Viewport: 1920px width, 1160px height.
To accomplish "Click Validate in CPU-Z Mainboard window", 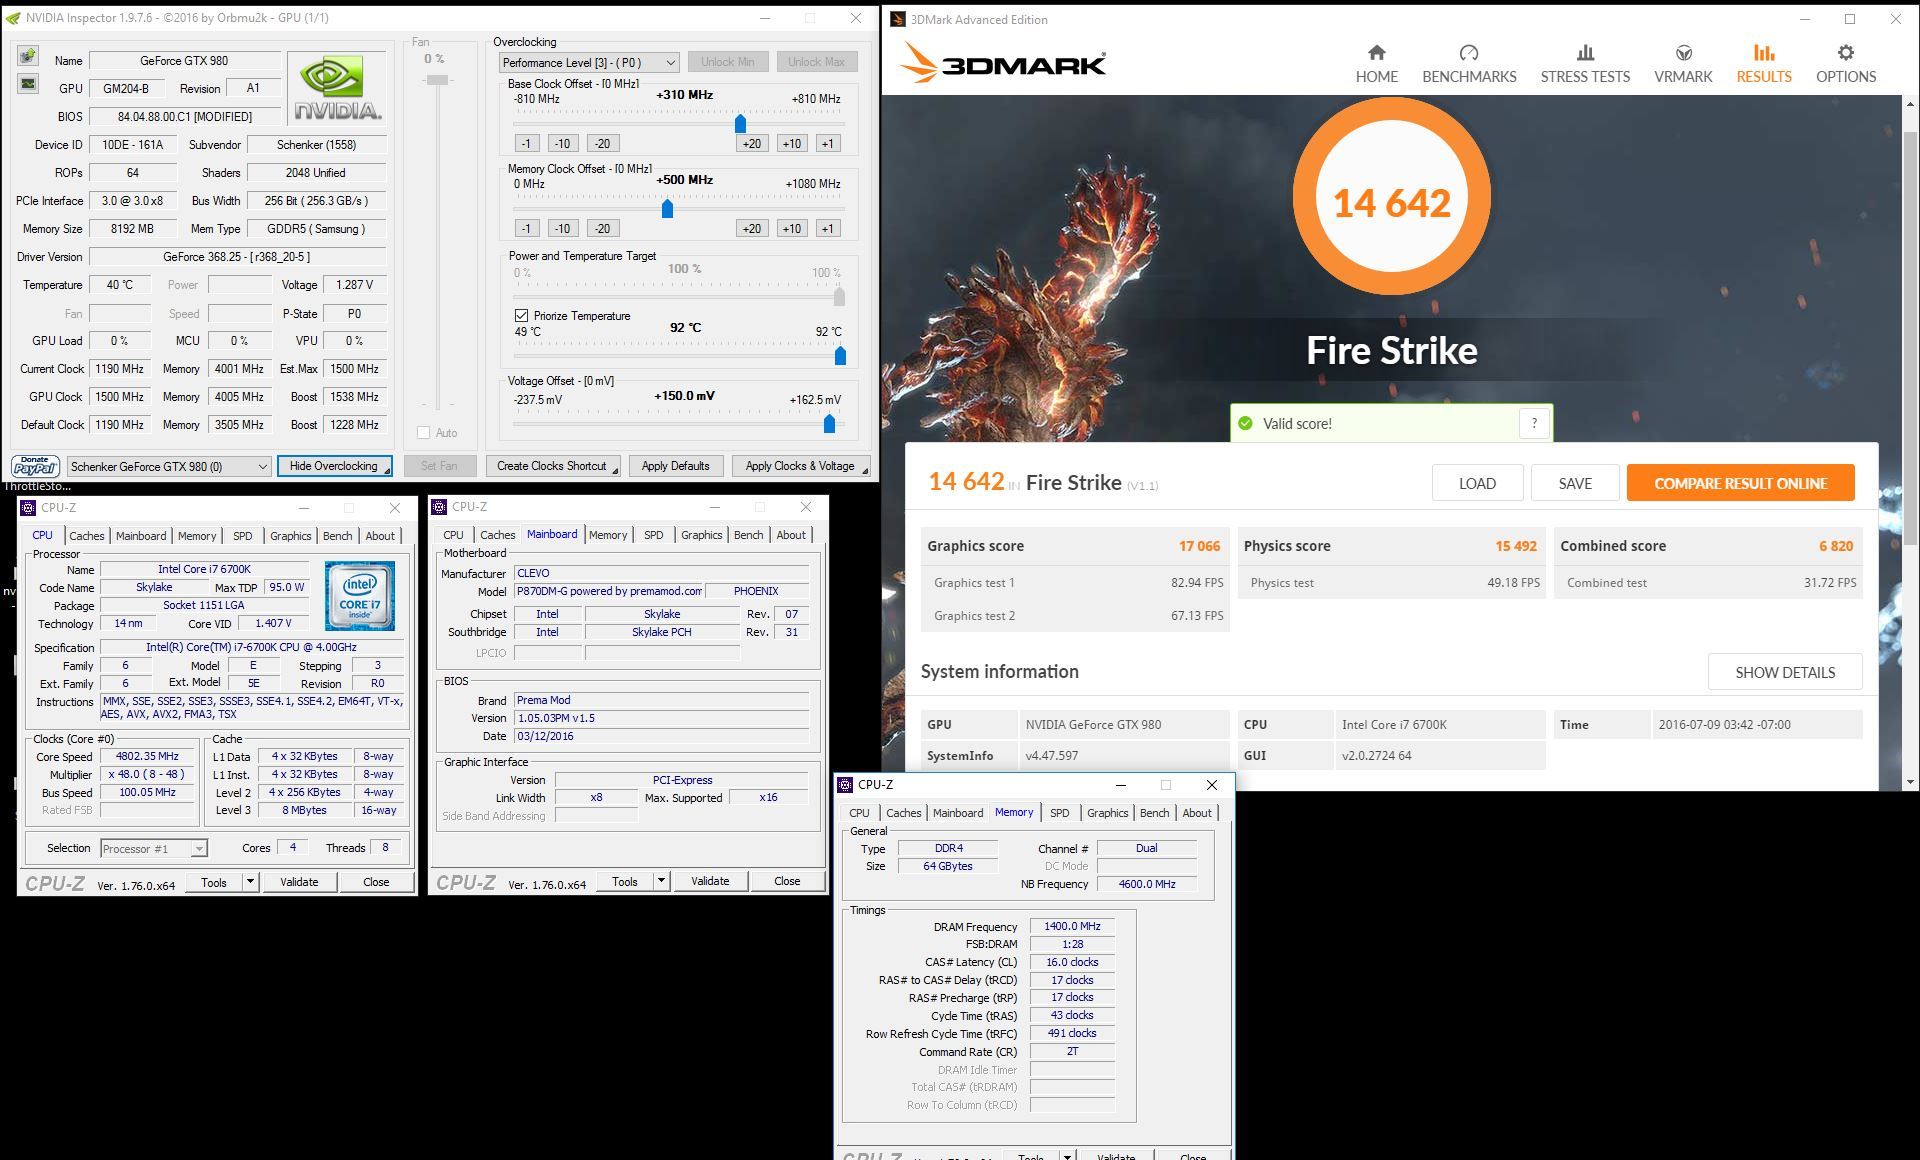I will pos(710,881).
